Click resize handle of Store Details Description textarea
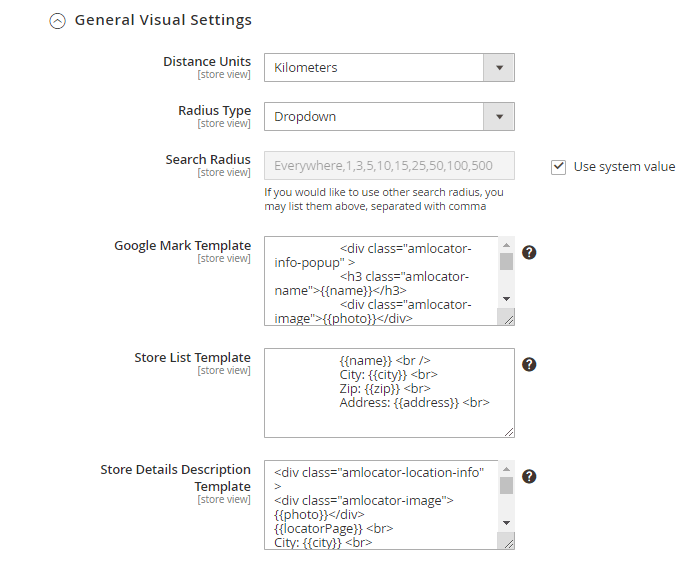685x571 pixels. pos(507,542)
